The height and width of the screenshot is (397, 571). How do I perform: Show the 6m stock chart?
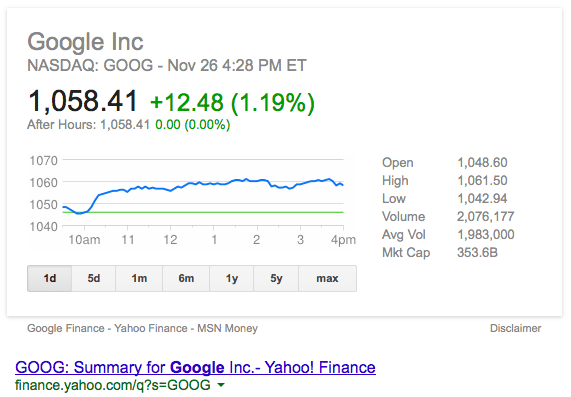pos(186,279)
